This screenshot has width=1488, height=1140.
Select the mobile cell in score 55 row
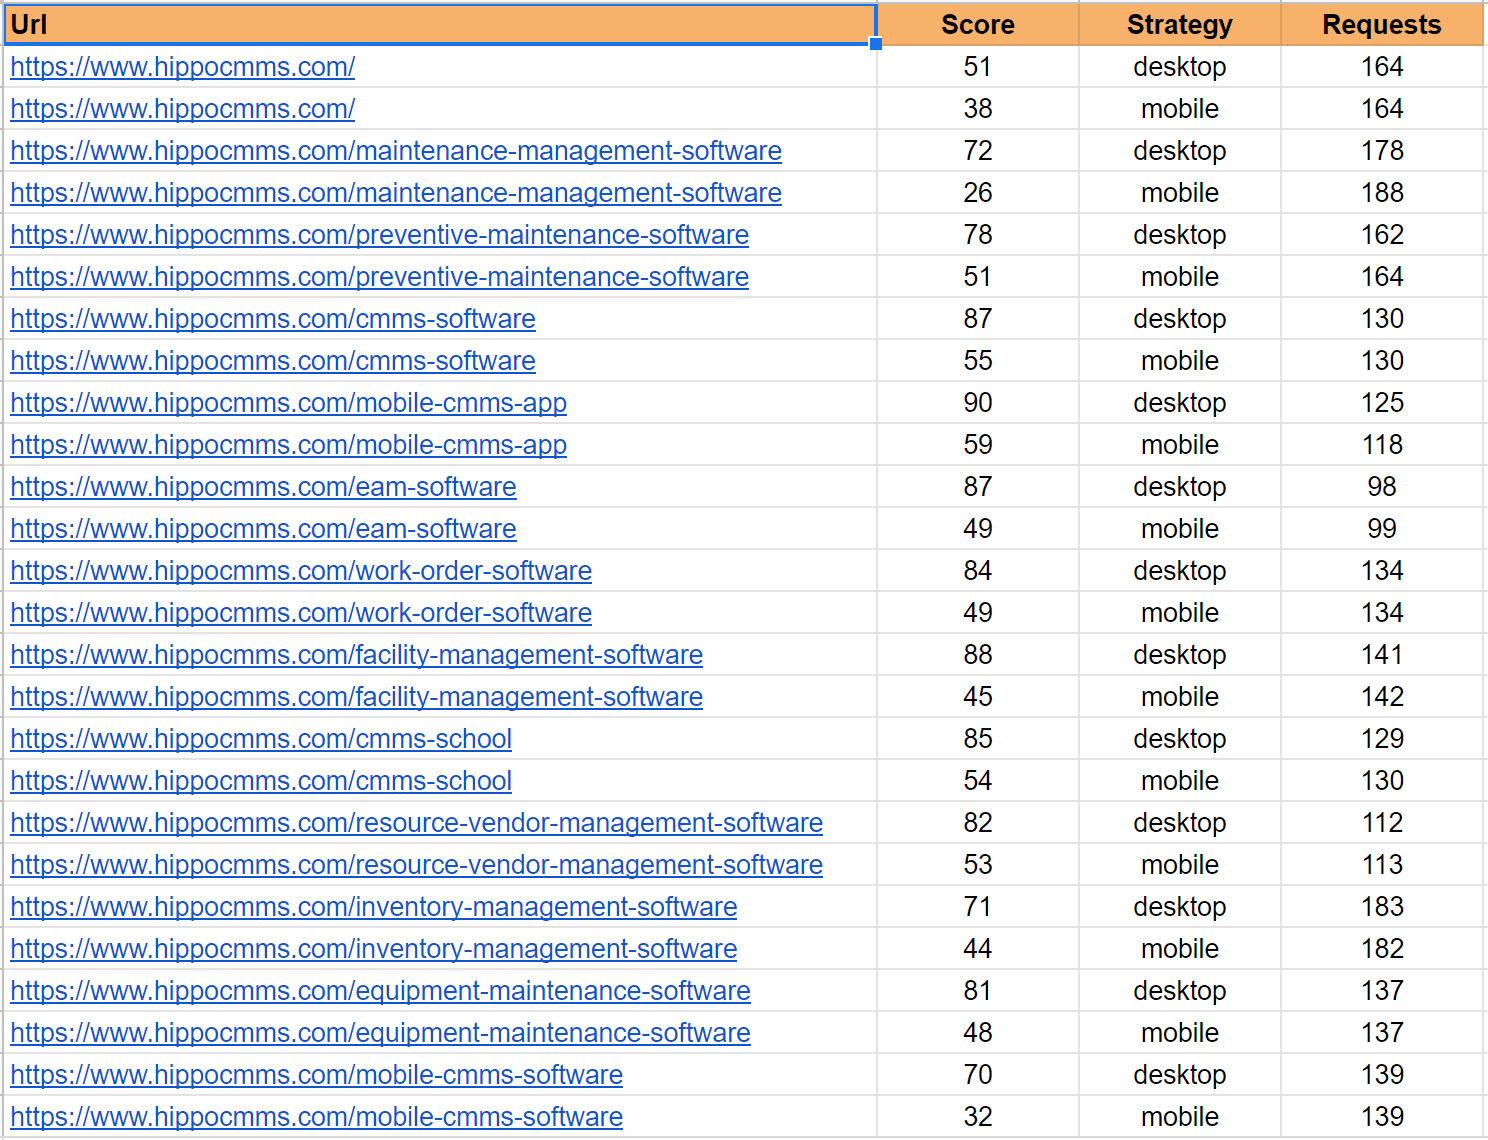click(1180, 361)
